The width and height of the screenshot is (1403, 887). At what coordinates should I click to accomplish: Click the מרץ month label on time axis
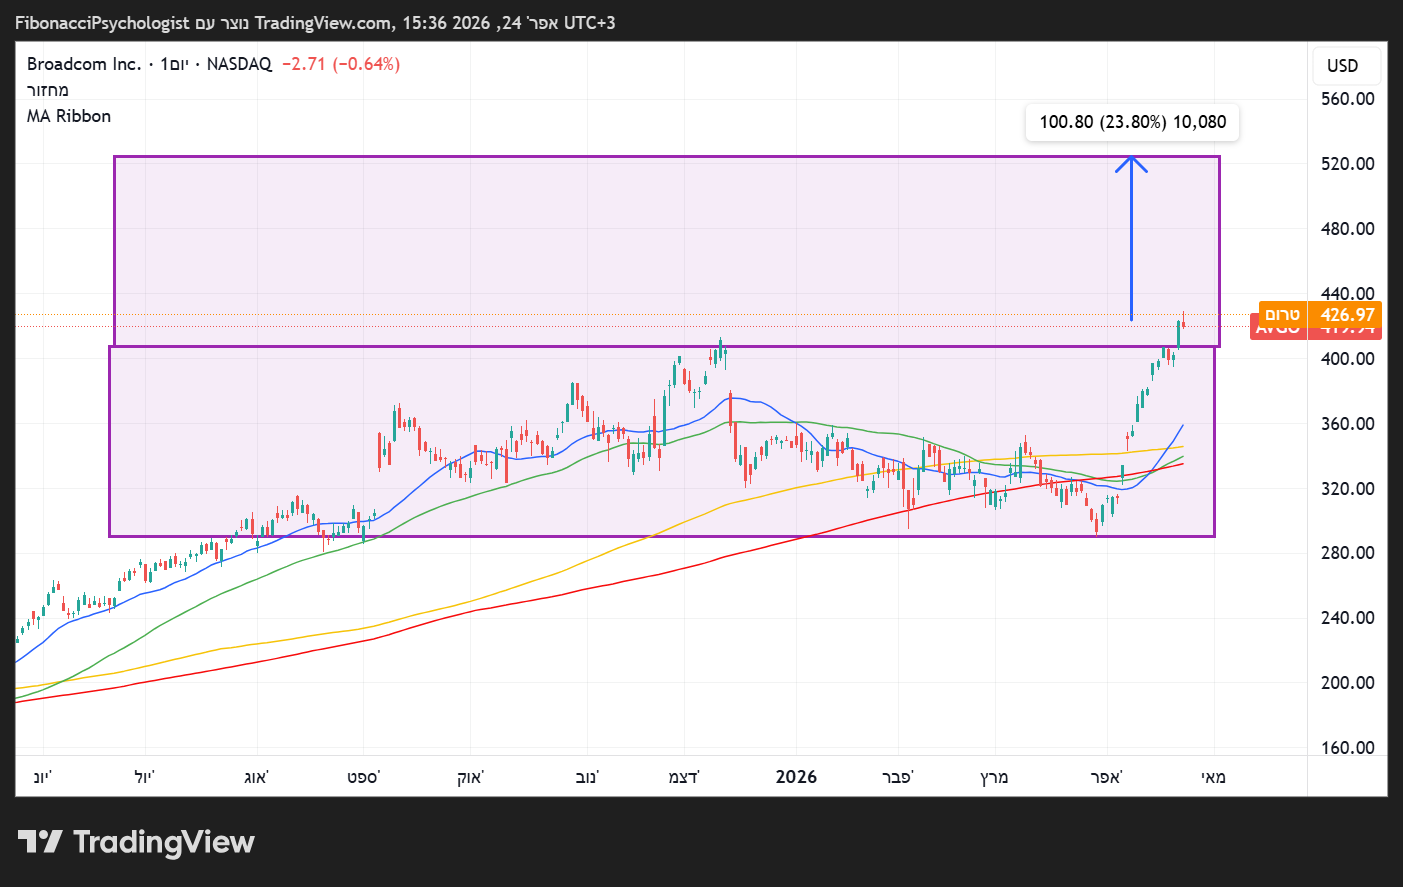pyautogui.click(x=994, y=777)
